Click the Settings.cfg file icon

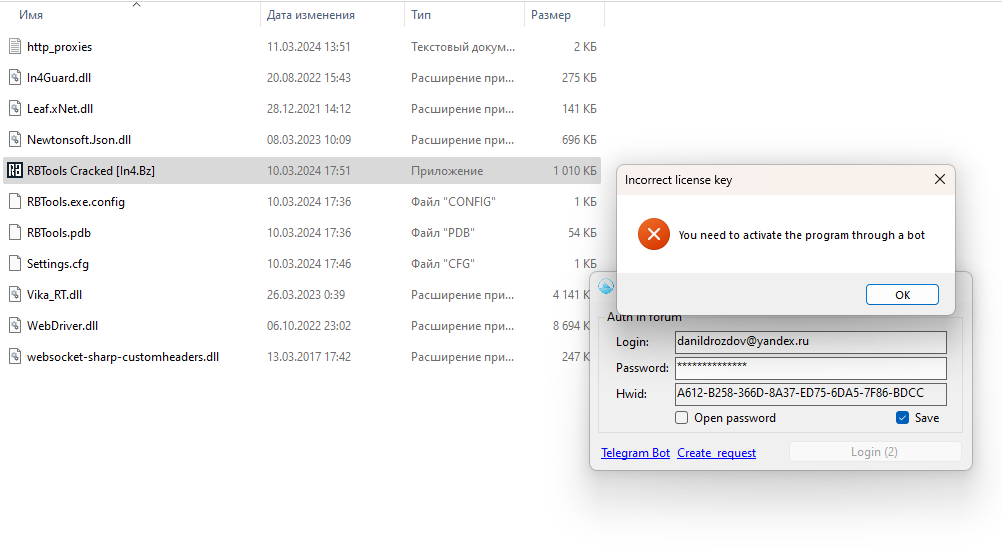click(15, 263)
